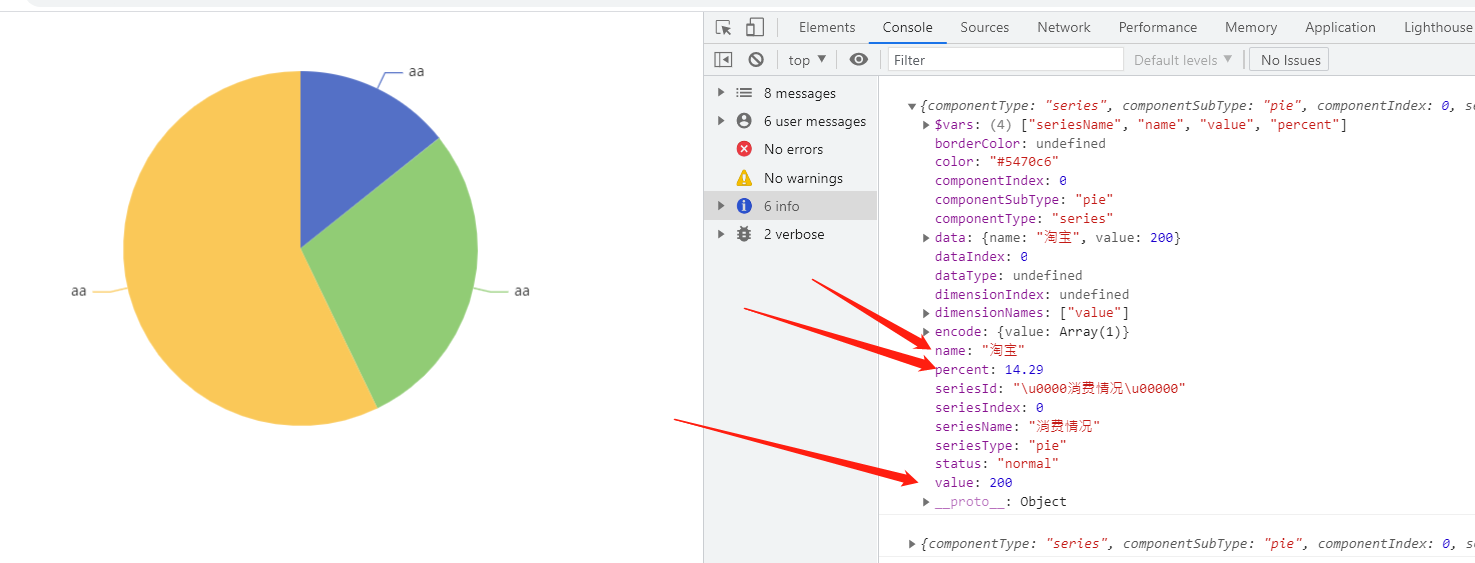Expand the 8 messages group
This screenshot has height=563, width=1475.
(x=721, y=93)
